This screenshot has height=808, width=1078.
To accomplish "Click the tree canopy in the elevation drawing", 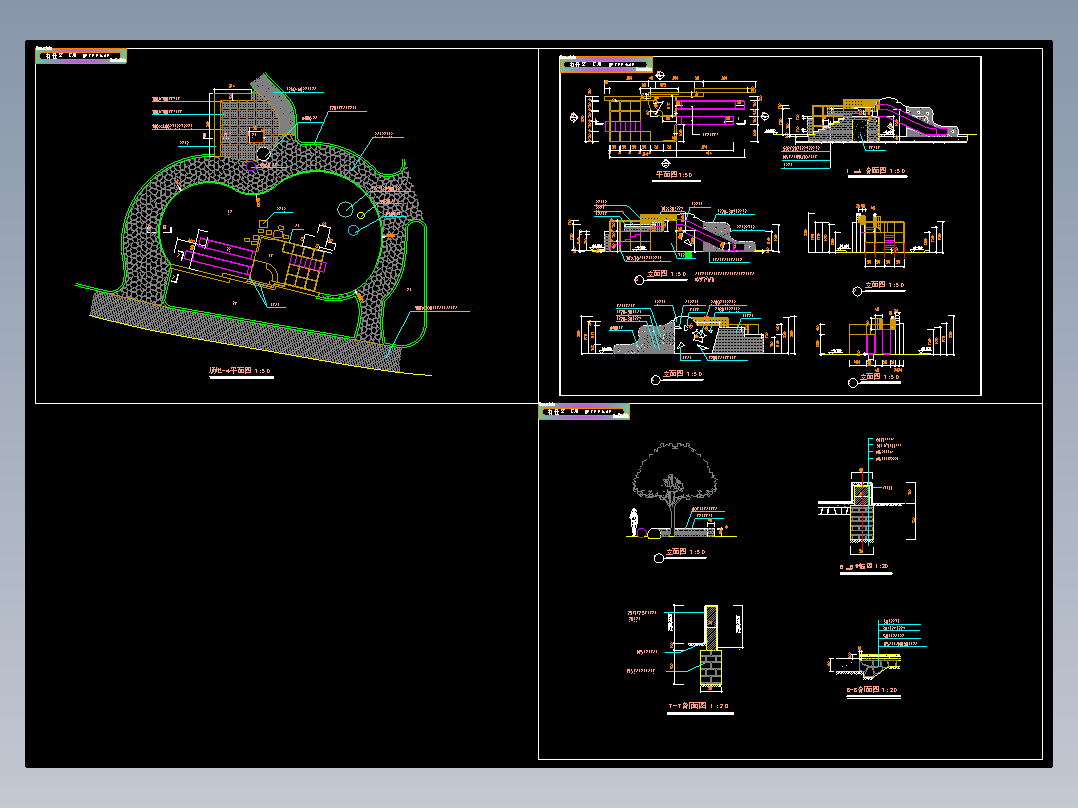I will pos(674,470).
